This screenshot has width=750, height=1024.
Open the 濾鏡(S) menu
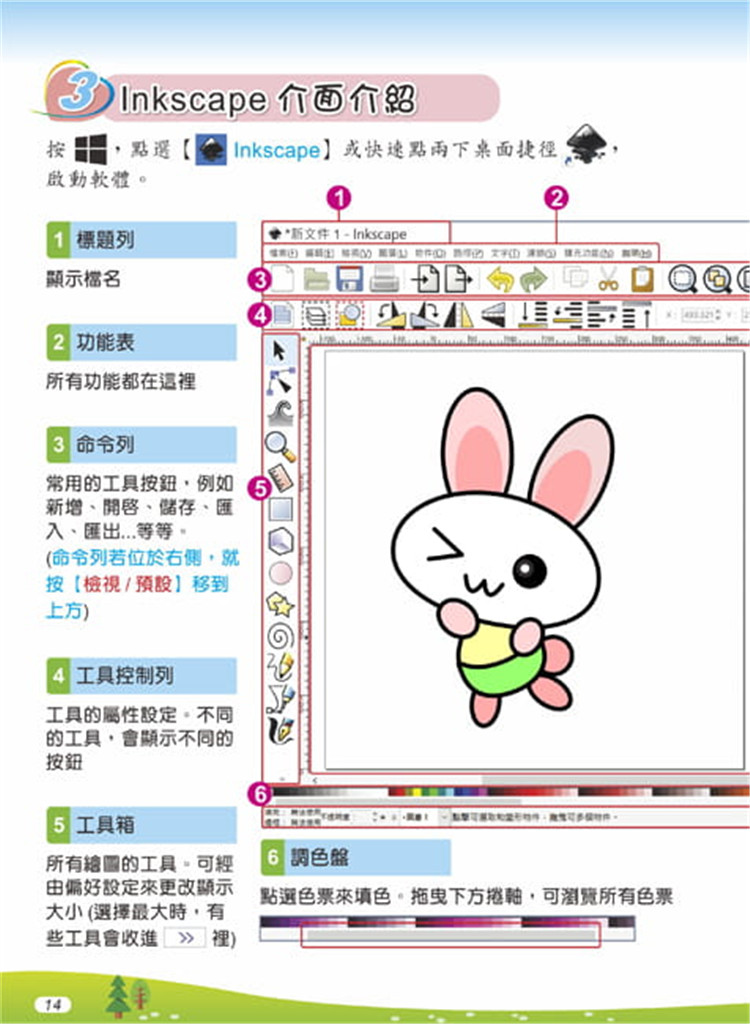pyautogui.click(x=541, y=253)
